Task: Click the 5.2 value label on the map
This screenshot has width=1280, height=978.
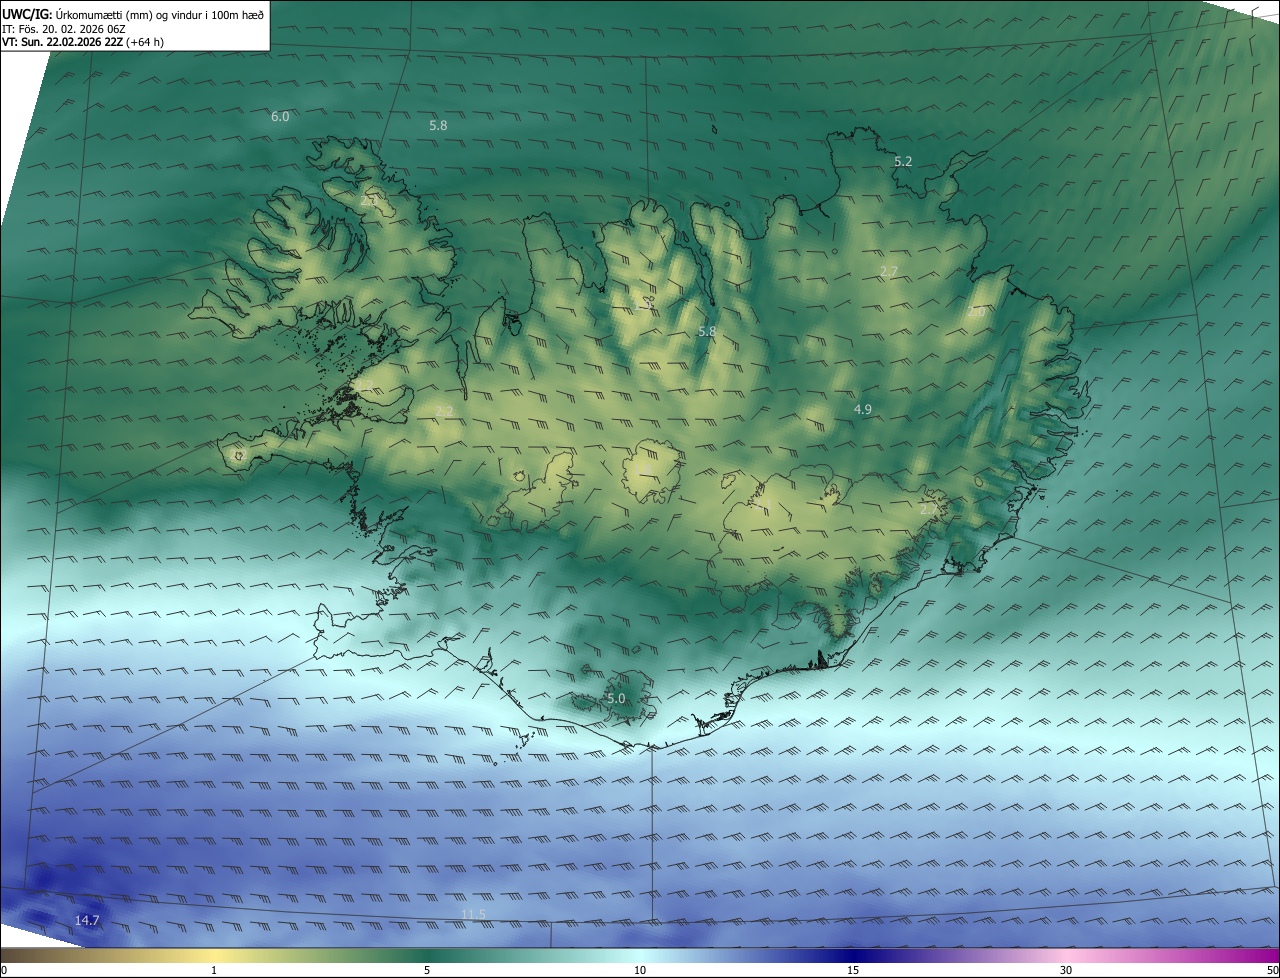Action: pos(903,161)
